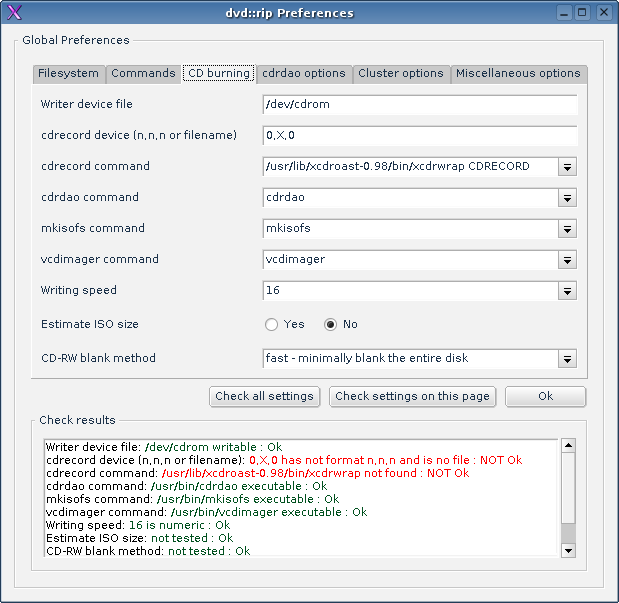
Task: Click the vcdimager command text entry
Action: coord(410,259)
